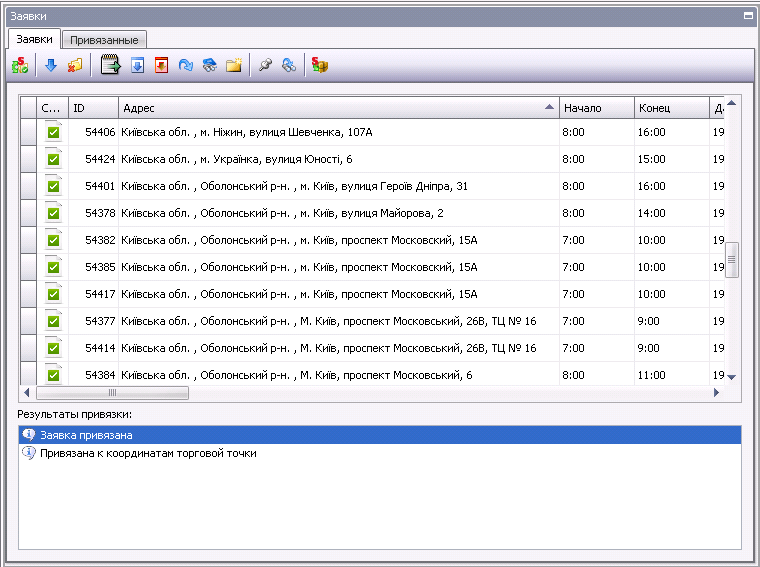Screen dimensions: 760x567
Task: Click the pushpin toolbar icon
Action: coord(265,66)
